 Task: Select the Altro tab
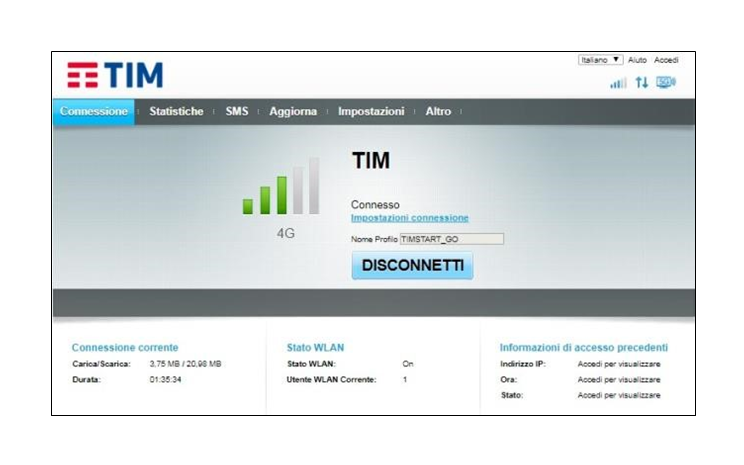[x=438, y=112]
